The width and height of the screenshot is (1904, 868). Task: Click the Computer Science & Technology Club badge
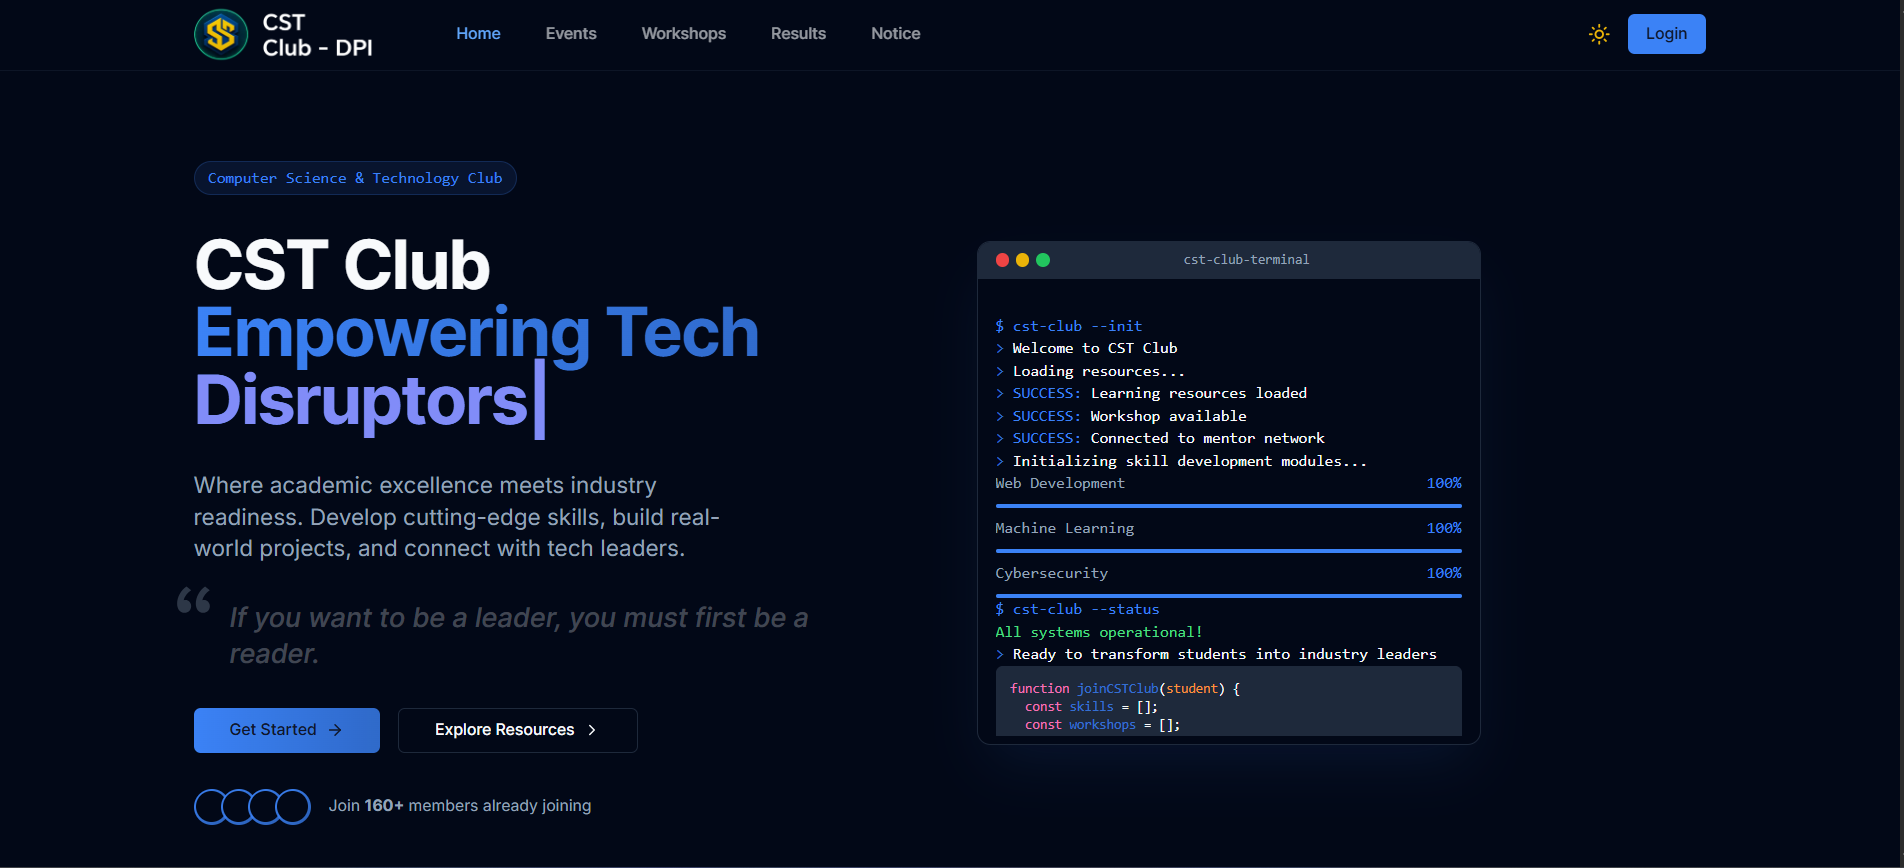(355, 178)
